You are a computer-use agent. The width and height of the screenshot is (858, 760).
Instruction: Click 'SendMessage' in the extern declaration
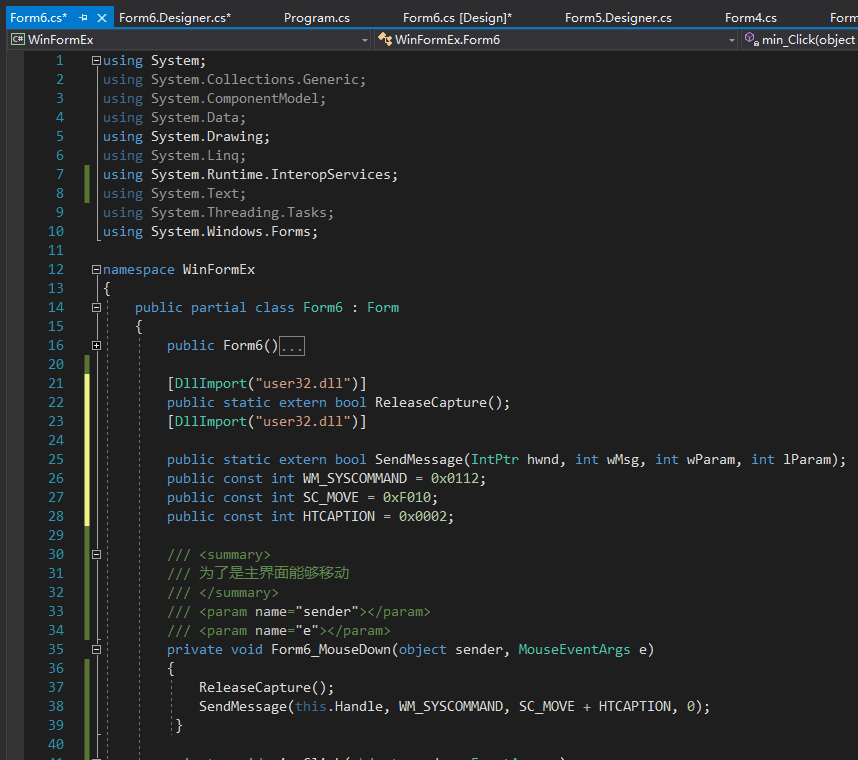(x=419, y=460)
